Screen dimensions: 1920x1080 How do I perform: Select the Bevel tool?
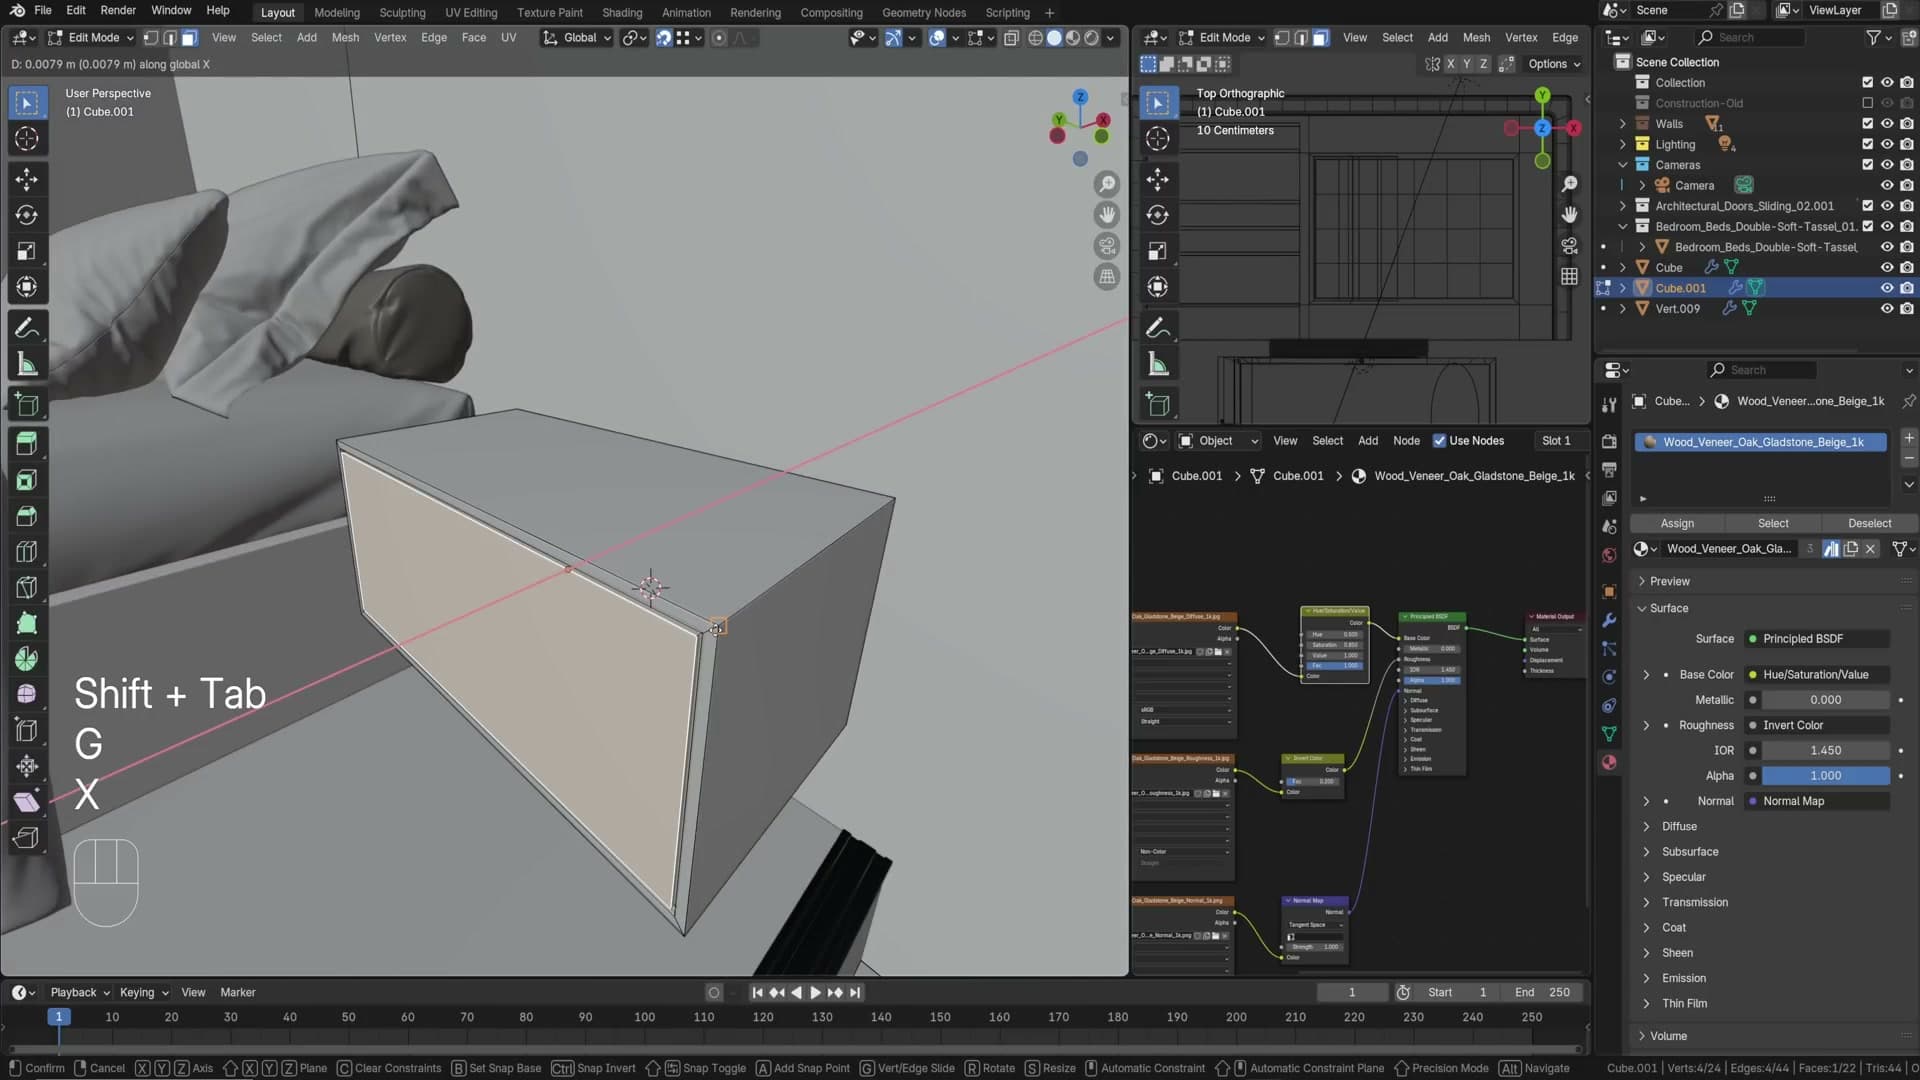27,516
